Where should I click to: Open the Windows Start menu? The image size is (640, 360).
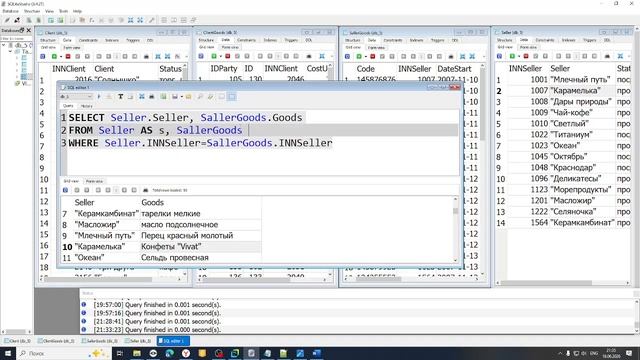pyautogui.click(x=8, y=353)
